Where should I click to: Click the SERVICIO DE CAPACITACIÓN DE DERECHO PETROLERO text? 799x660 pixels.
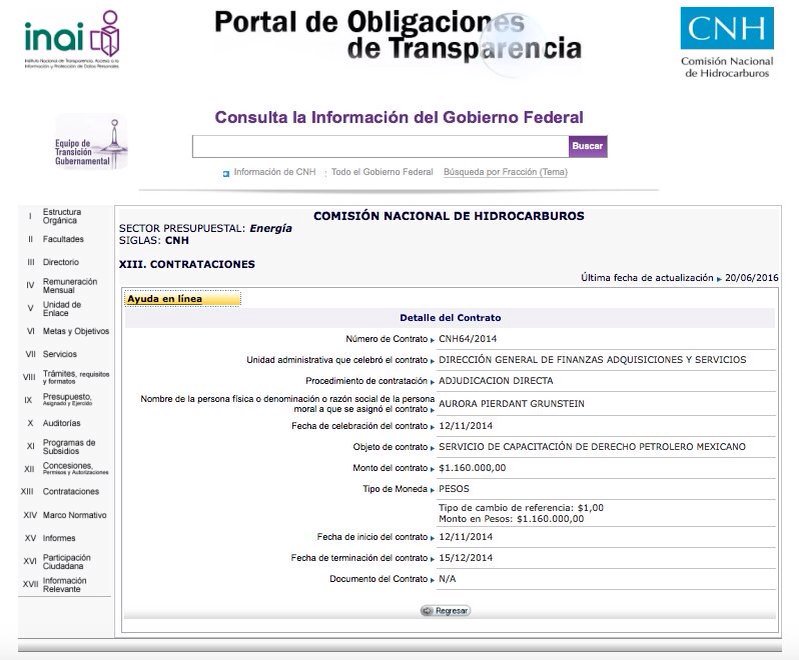[592, 447]
